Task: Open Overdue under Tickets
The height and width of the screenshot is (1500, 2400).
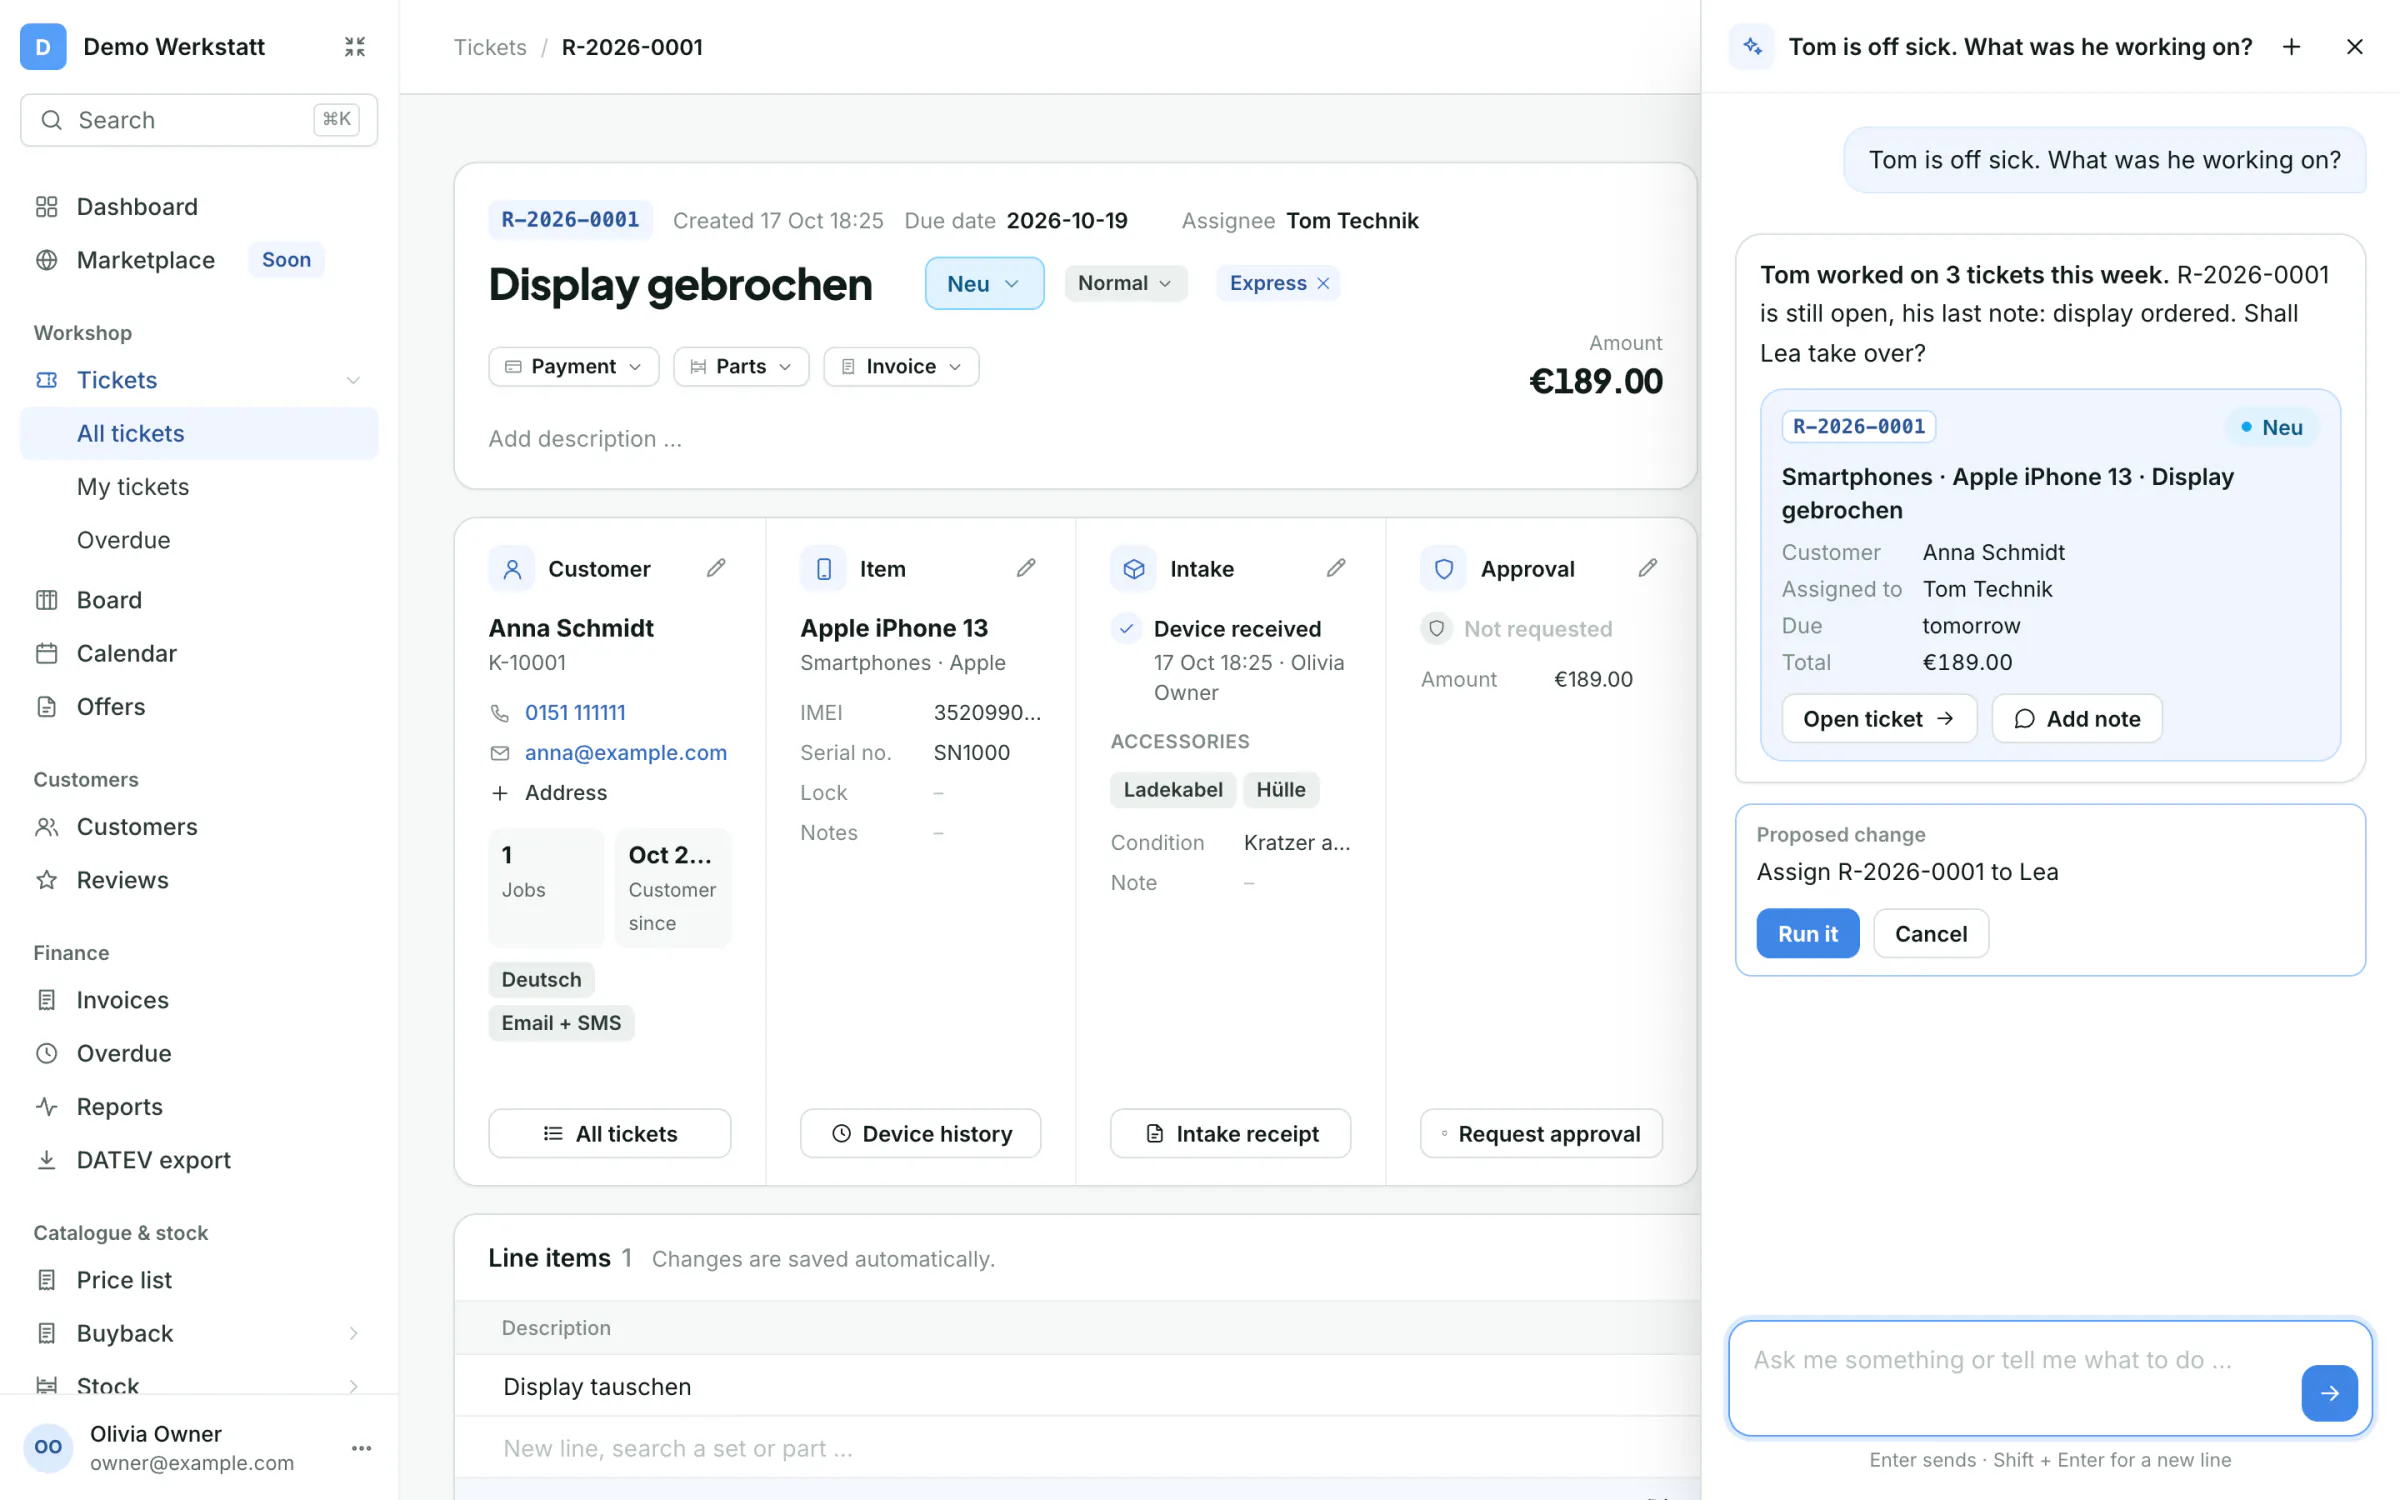Action: 199,539
